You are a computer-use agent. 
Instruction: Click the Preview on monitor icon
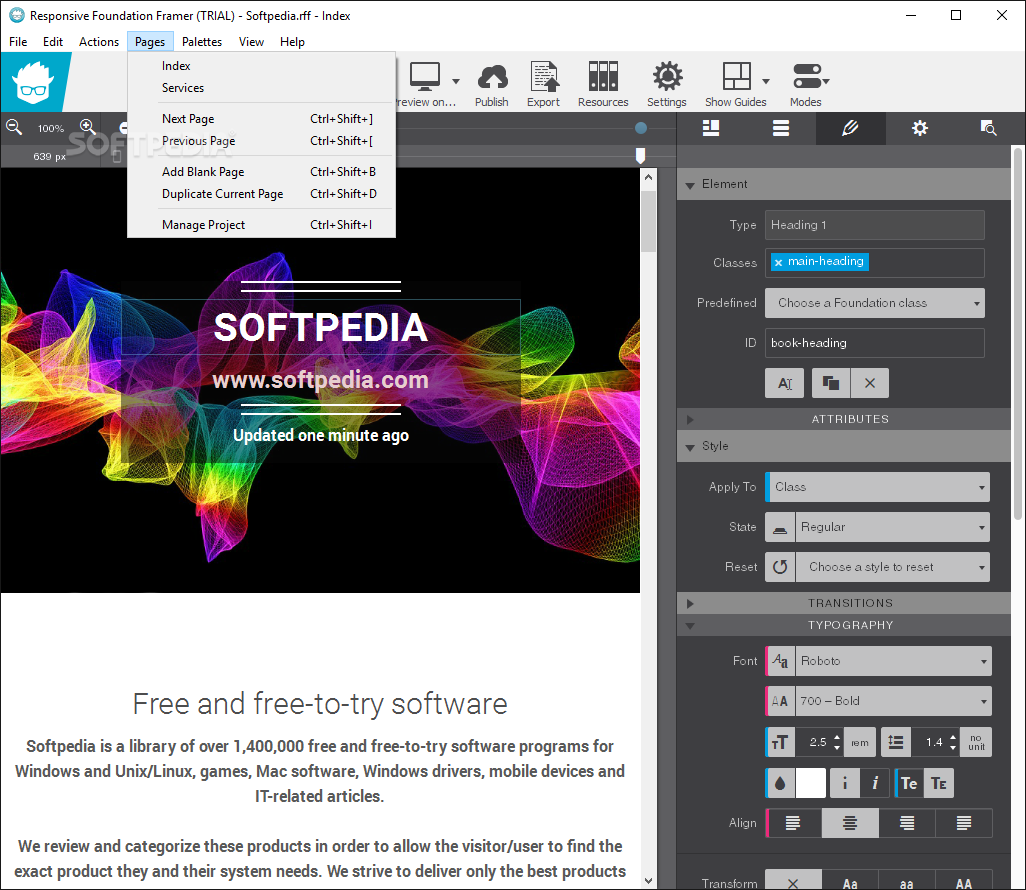coord(425,77)
